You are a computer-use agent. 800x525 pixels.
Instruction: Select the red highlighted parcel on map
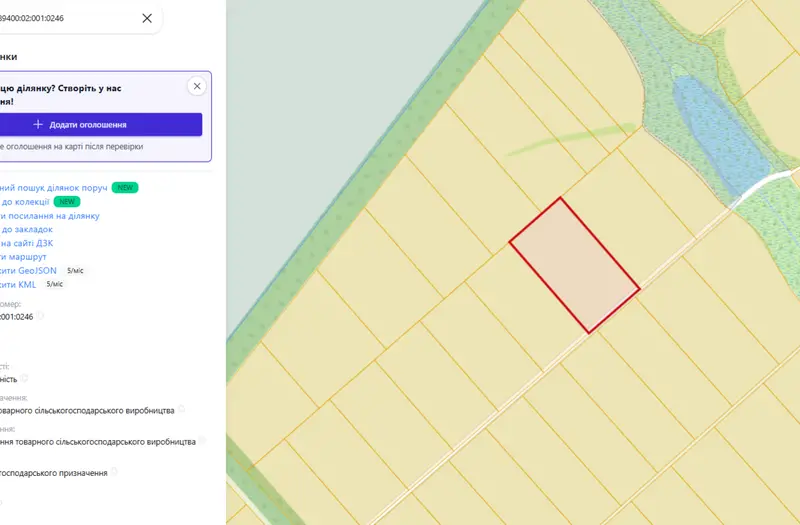coord(574,265)
